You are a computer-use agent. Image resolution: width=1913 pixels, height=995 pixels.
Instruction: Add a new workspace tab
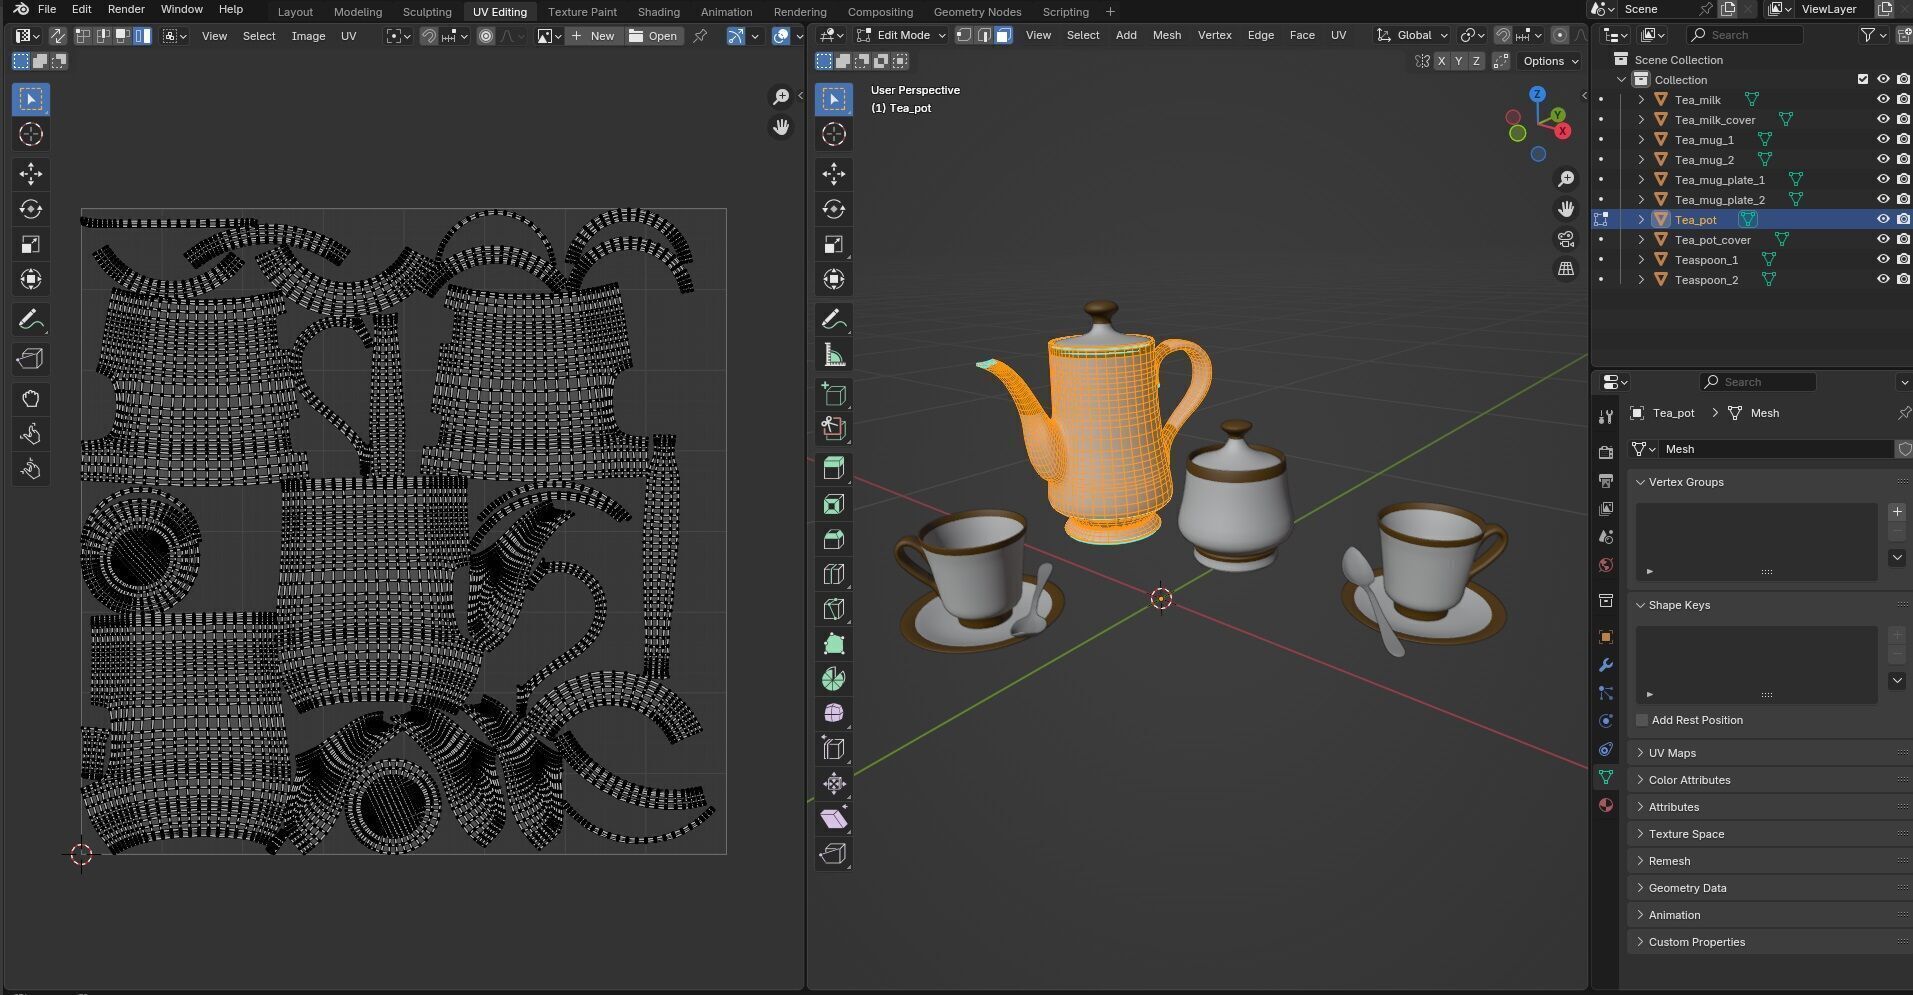click(1110, 12)
